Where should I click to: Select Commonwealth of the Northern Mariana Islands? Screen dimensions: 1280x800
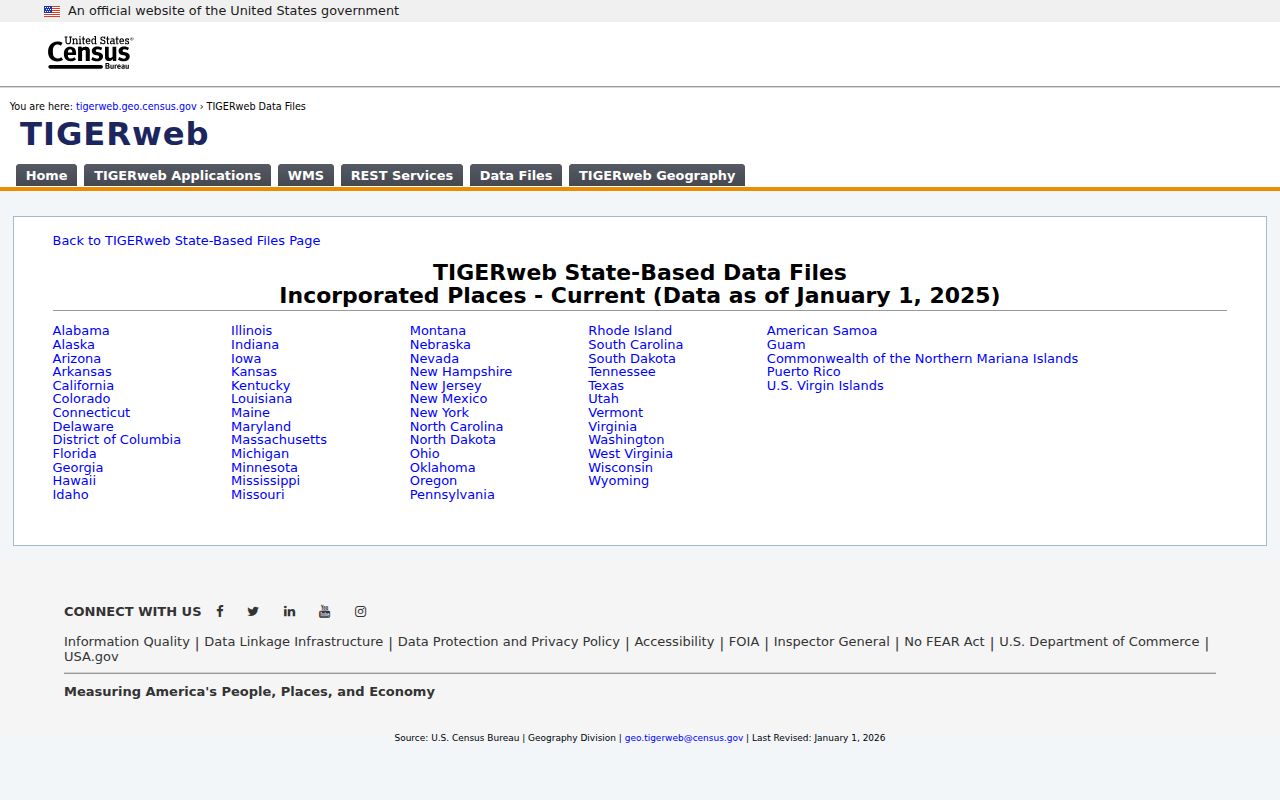click(x=922, y=359)
